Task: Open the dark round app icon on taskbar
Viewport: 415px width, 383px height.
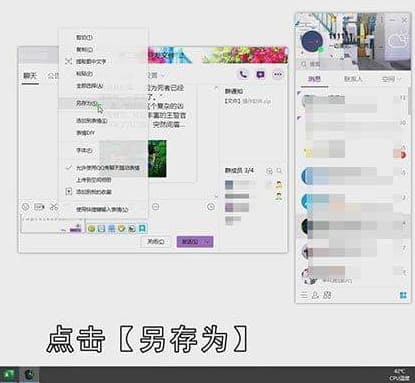Action: 29,375
